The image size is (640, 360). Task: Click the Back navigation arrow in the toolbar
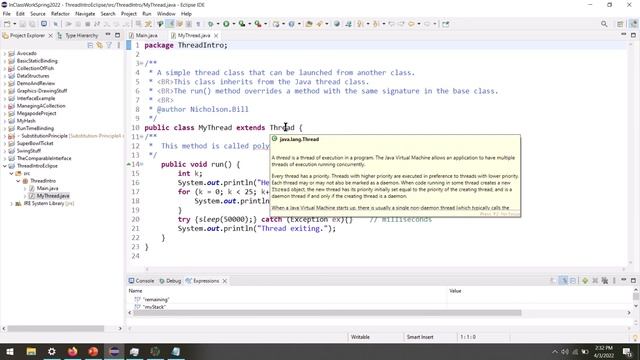411,24
